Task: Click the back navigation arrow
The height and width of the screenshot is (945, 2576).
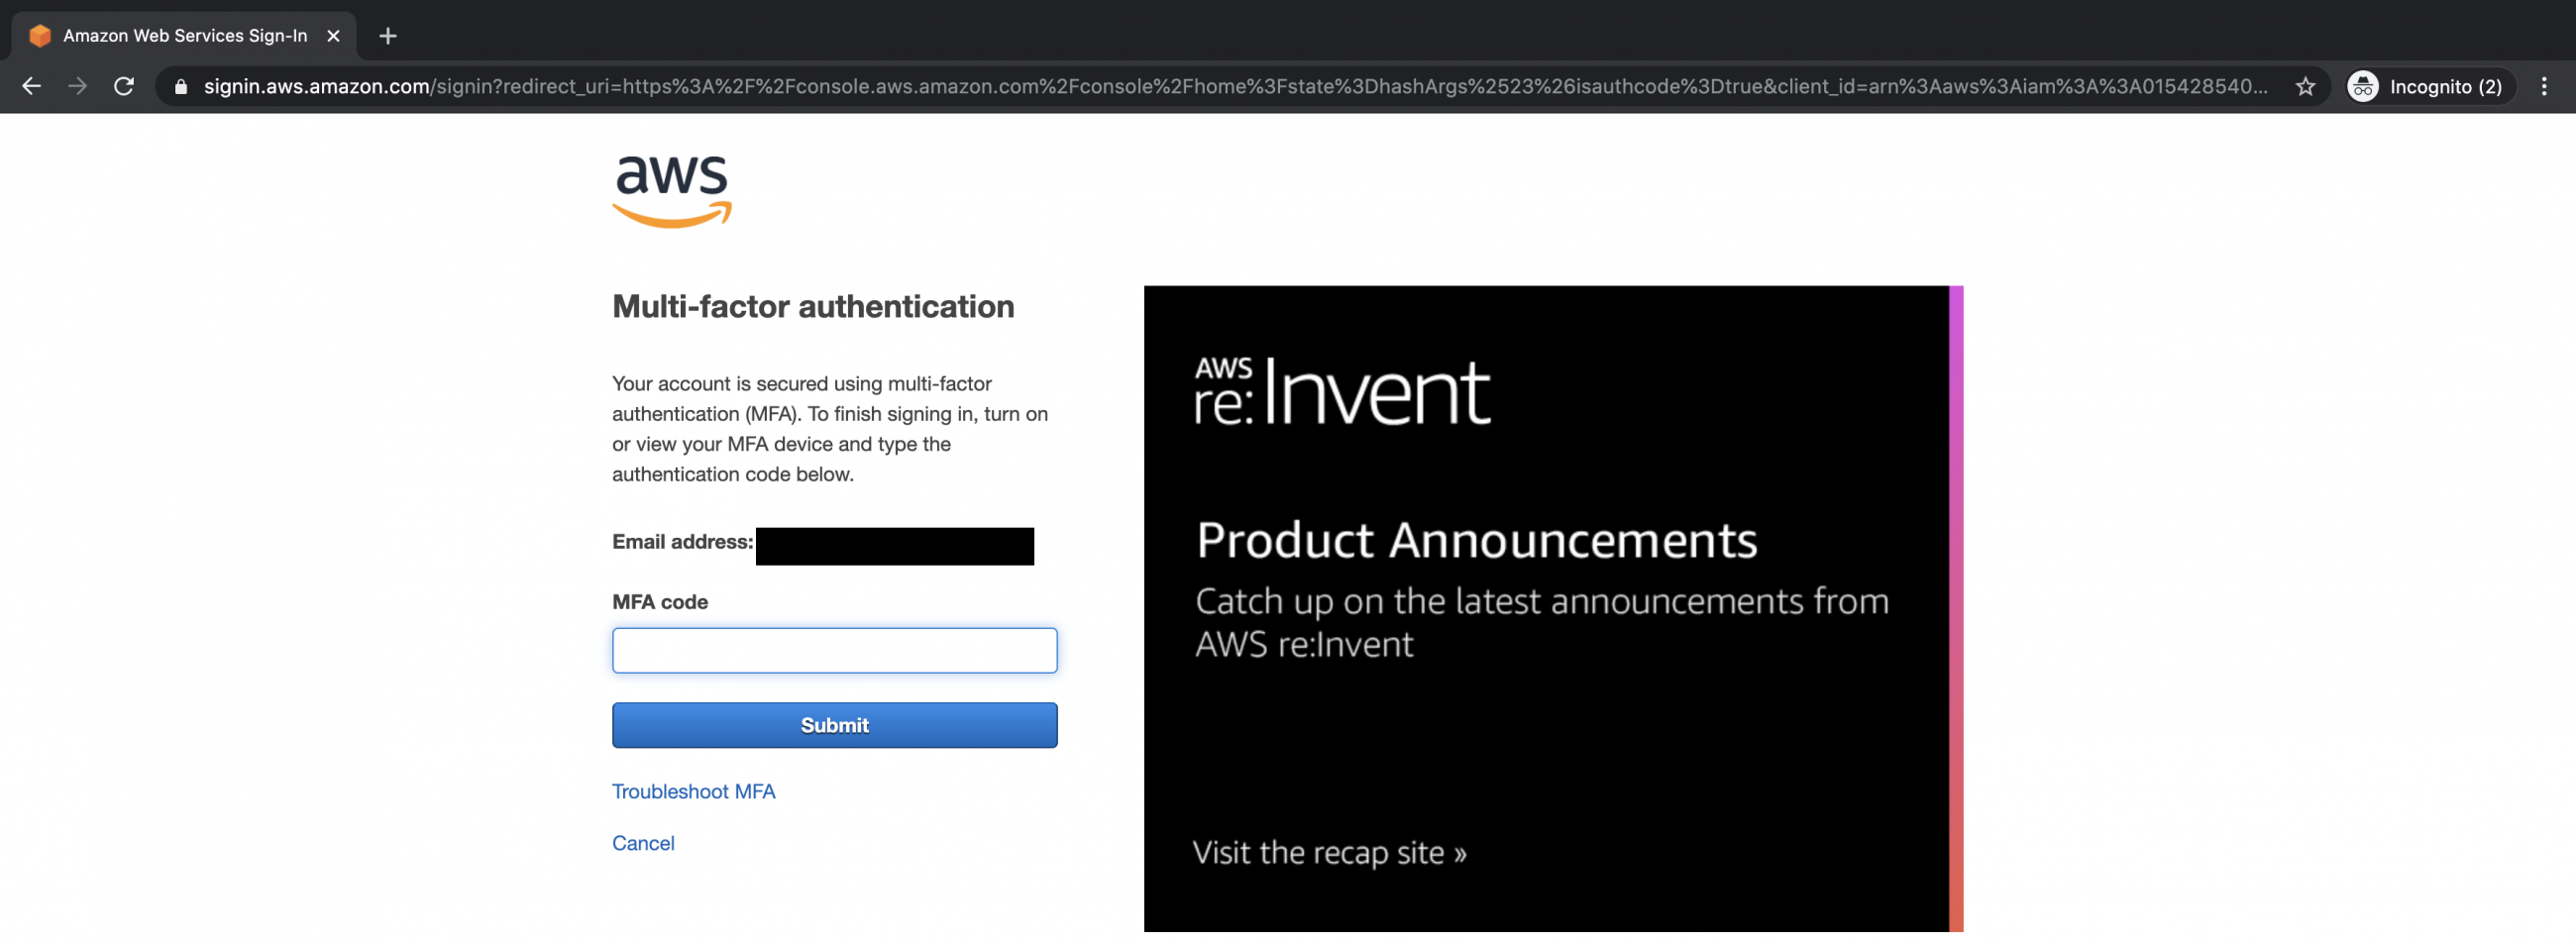Action: click(31, 86)
